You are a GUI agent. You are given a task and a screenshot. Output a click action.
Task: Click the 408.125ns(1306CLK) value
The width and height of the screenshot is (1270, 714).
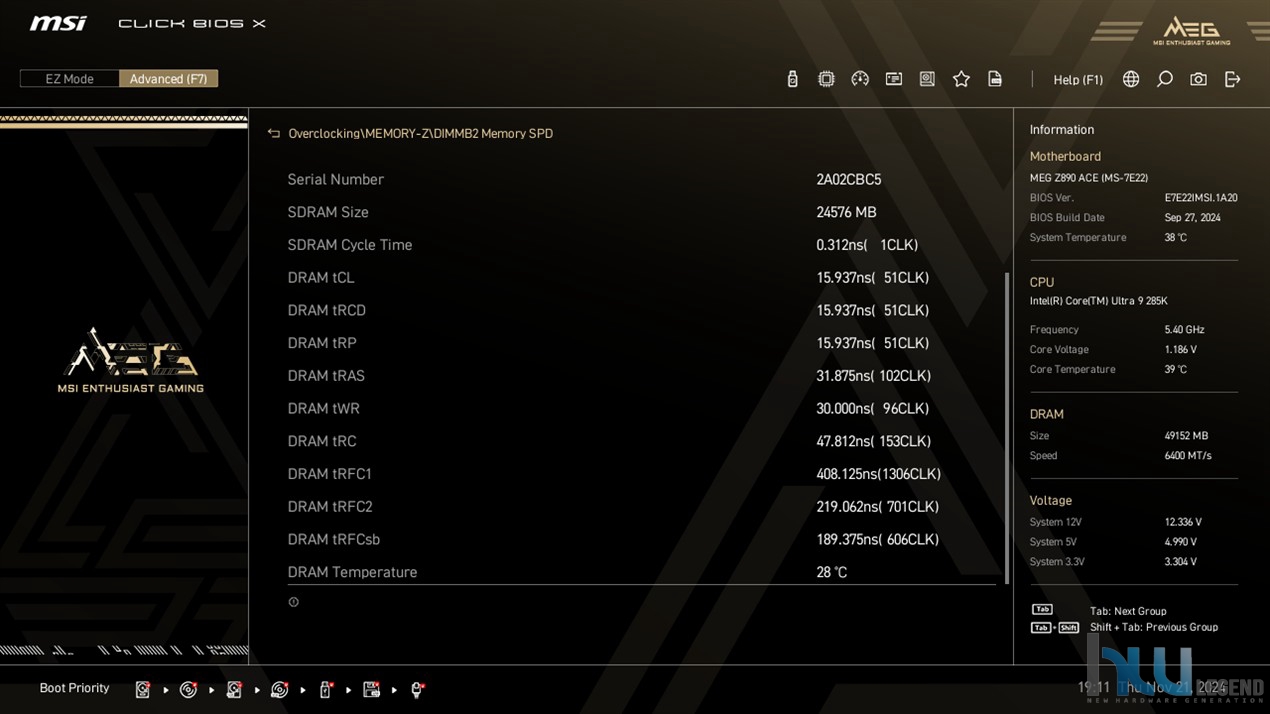pos(878,474)
